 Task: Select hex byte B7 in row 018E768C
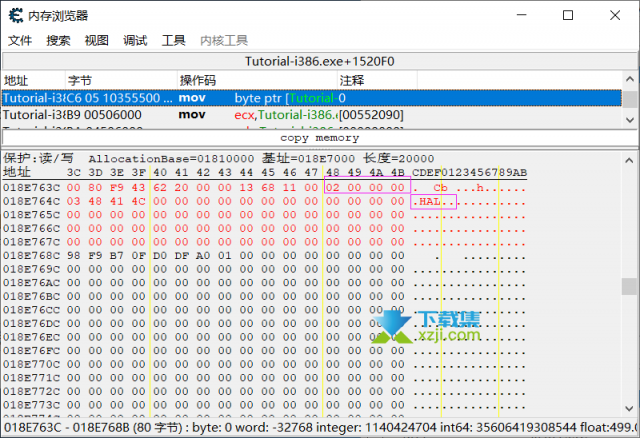click(x=117, y=256)
